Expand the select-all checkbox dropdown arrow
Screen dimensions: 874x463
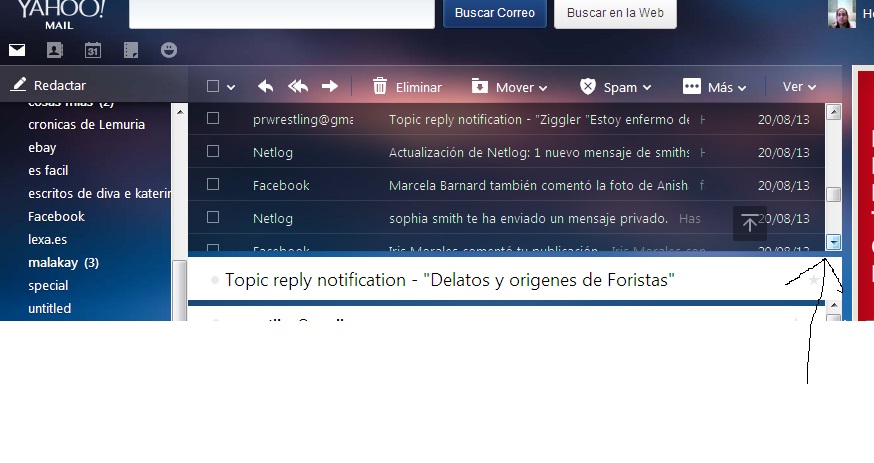pyautogui.click(x=231, y=87)
